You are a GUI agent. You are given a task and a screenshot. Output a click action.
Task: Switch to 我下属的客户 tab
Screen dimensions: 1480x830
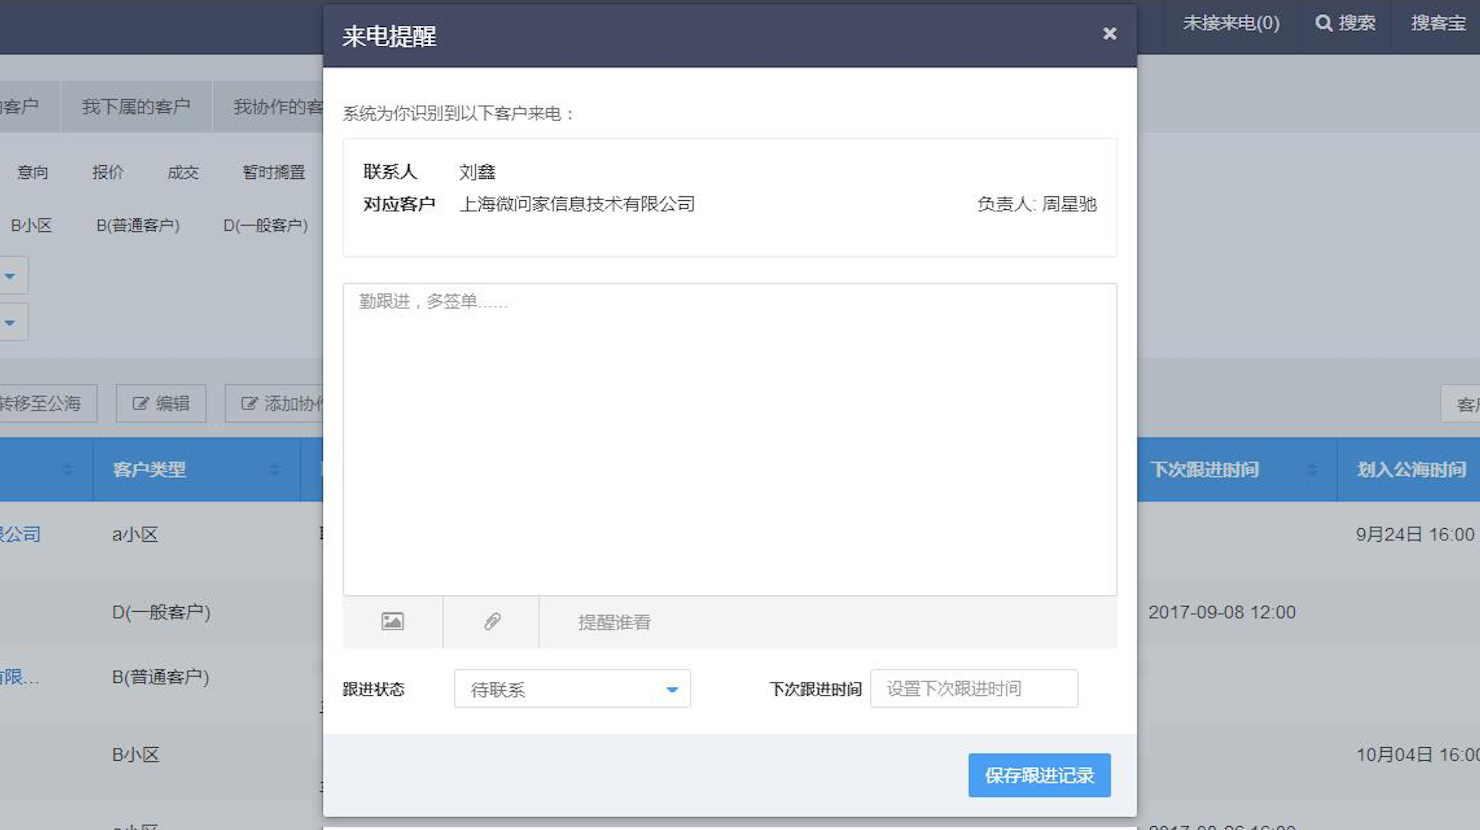[136, 107]
